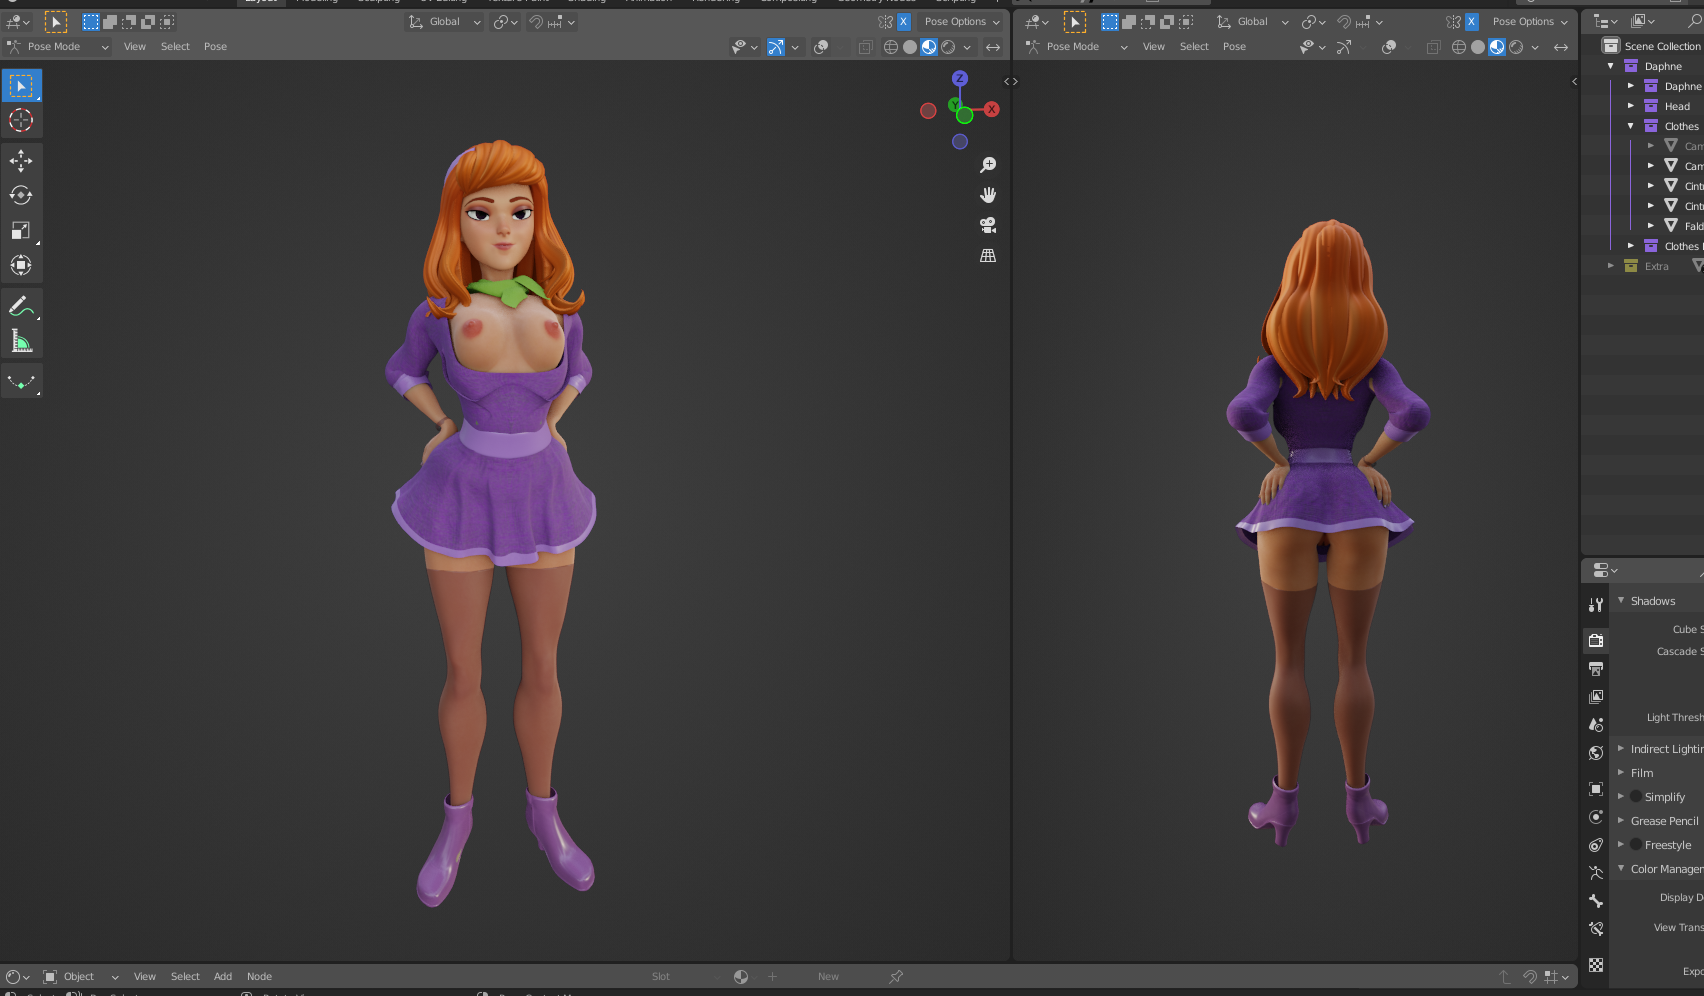Switch perspective/orthographic with grid gizmo icon
The width and height of the screenshot is (1704, 996).
(988, 256)
